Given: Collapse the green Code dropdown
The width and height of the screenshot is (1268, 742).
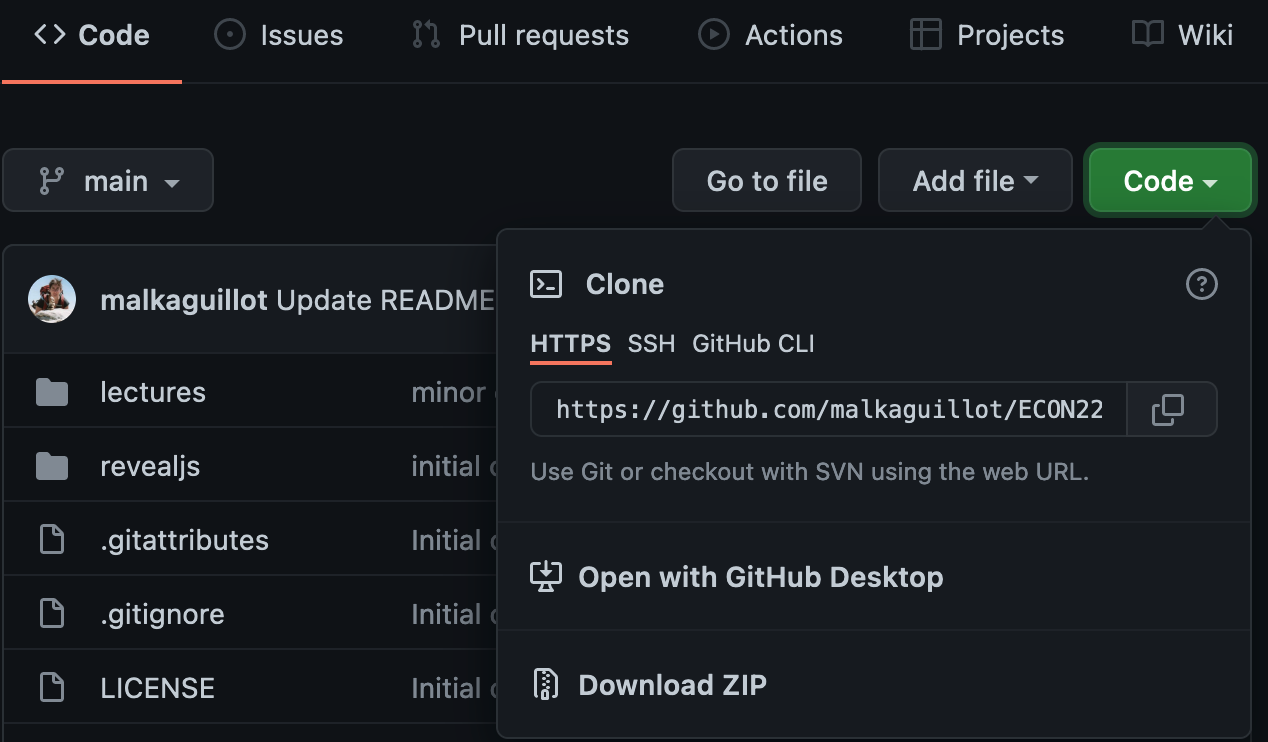Looking at the screenshot, I should [1169, 181].
